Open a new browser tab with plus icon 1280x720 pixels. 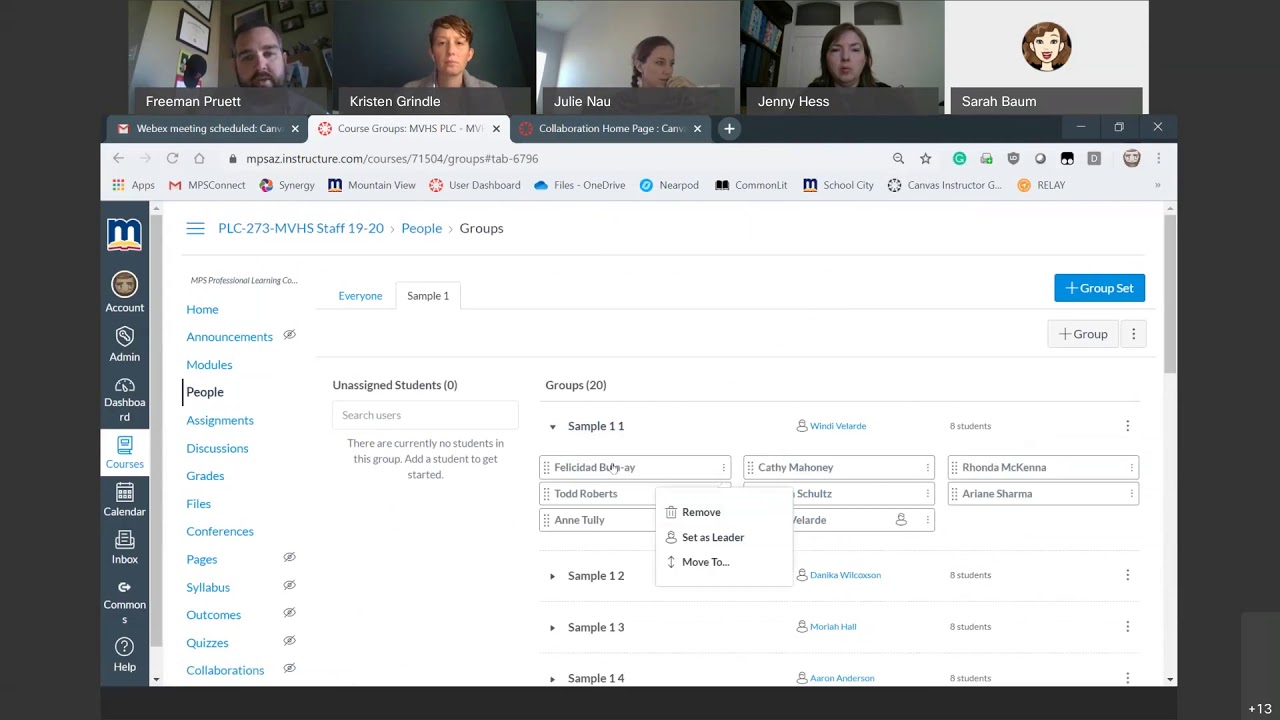729,128
